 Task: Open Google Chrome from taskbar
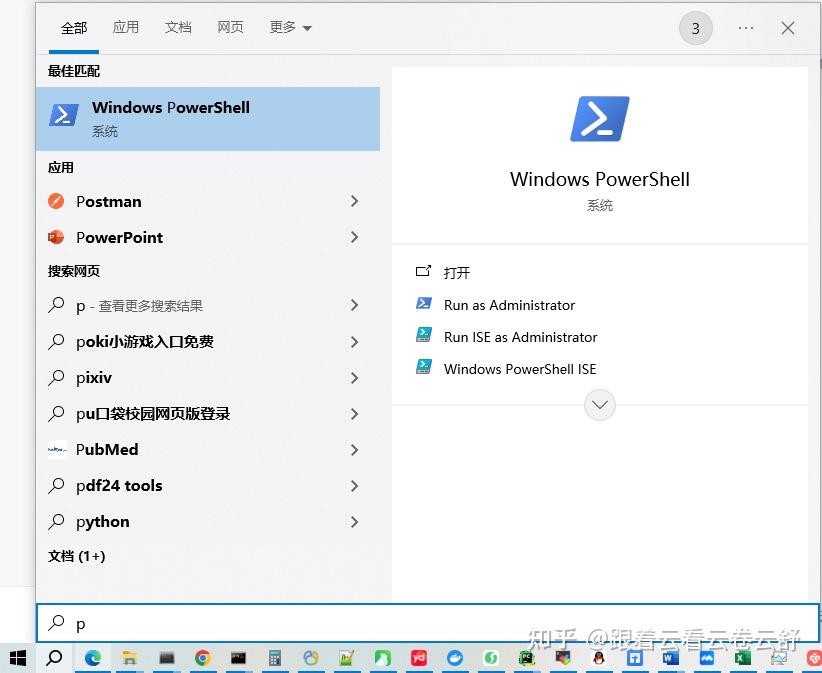click(202, 658)
